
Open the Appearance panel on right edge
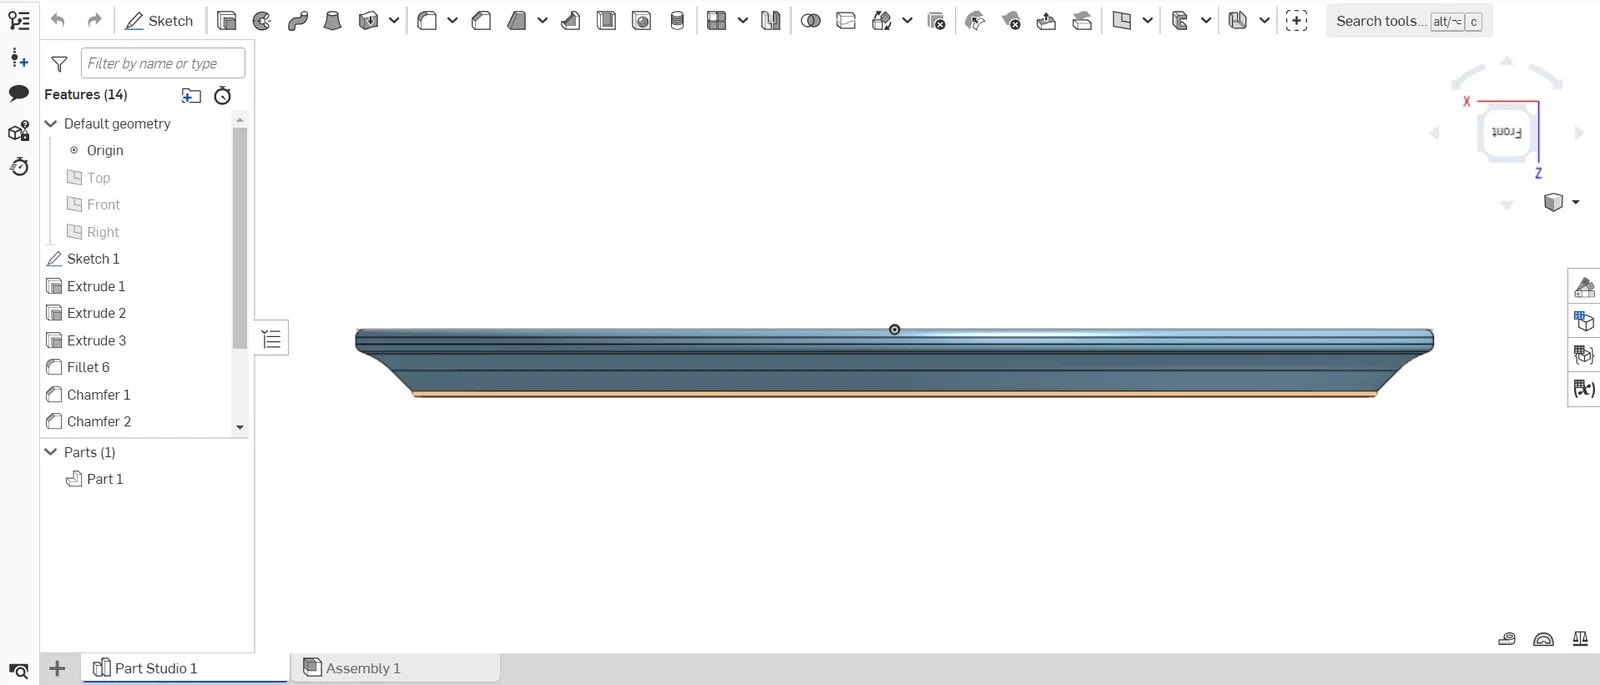pos(1584,288)
